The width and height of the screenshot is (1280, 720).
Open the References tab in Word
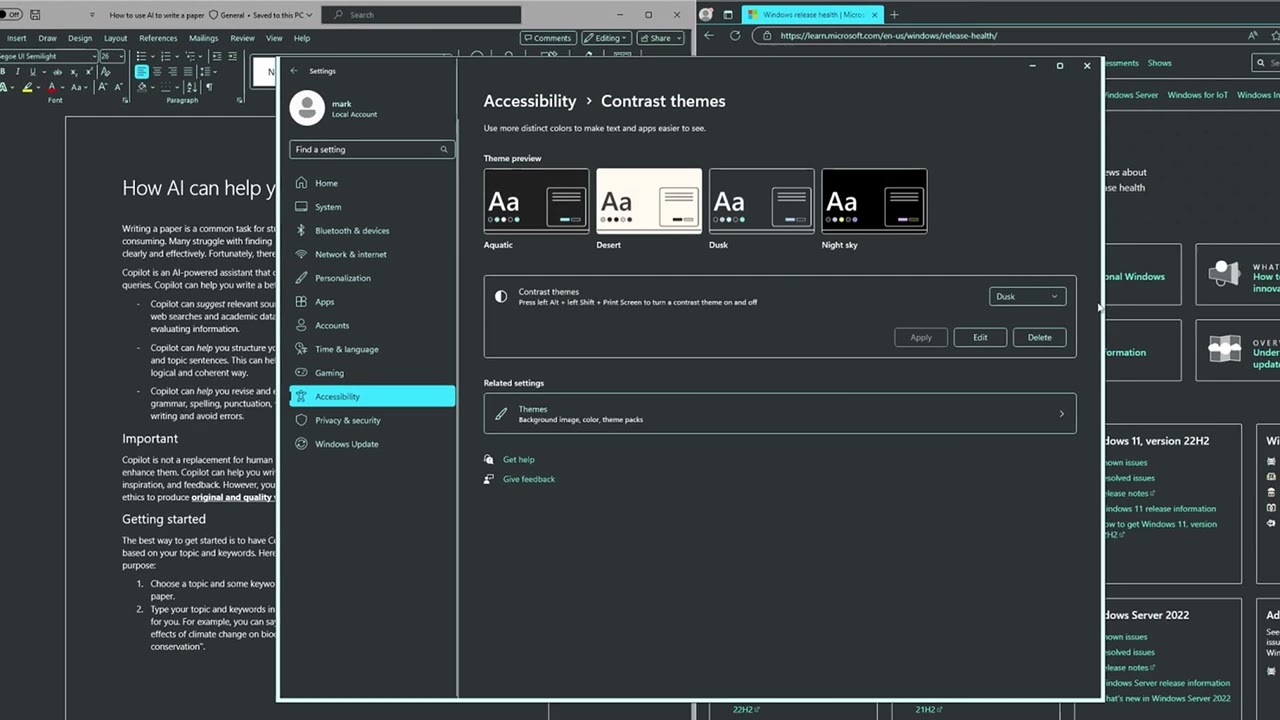click(158, 38)
